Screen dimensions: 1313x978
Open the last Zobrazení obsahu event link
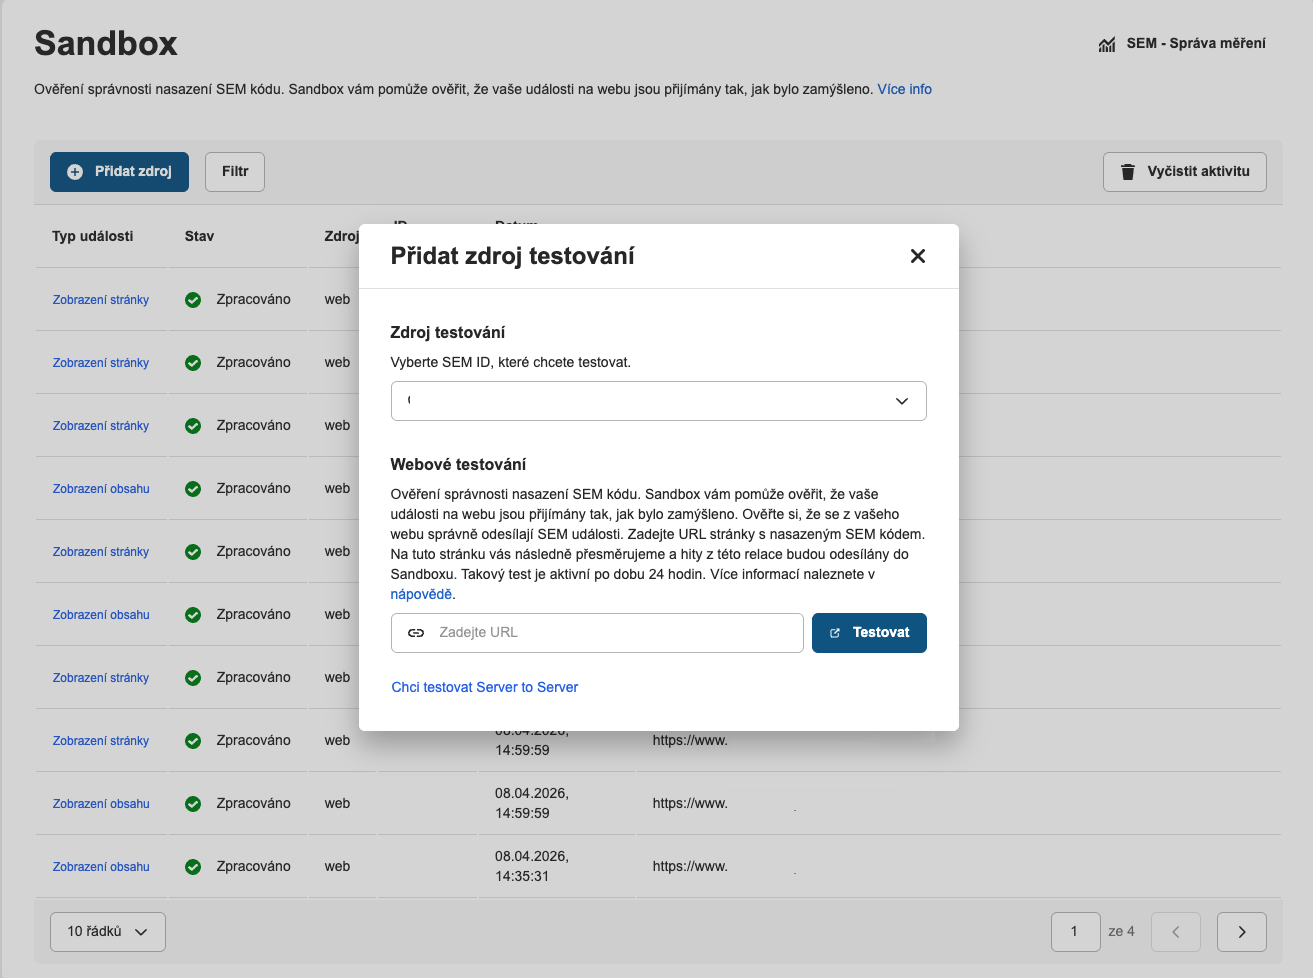pos(101,867)
